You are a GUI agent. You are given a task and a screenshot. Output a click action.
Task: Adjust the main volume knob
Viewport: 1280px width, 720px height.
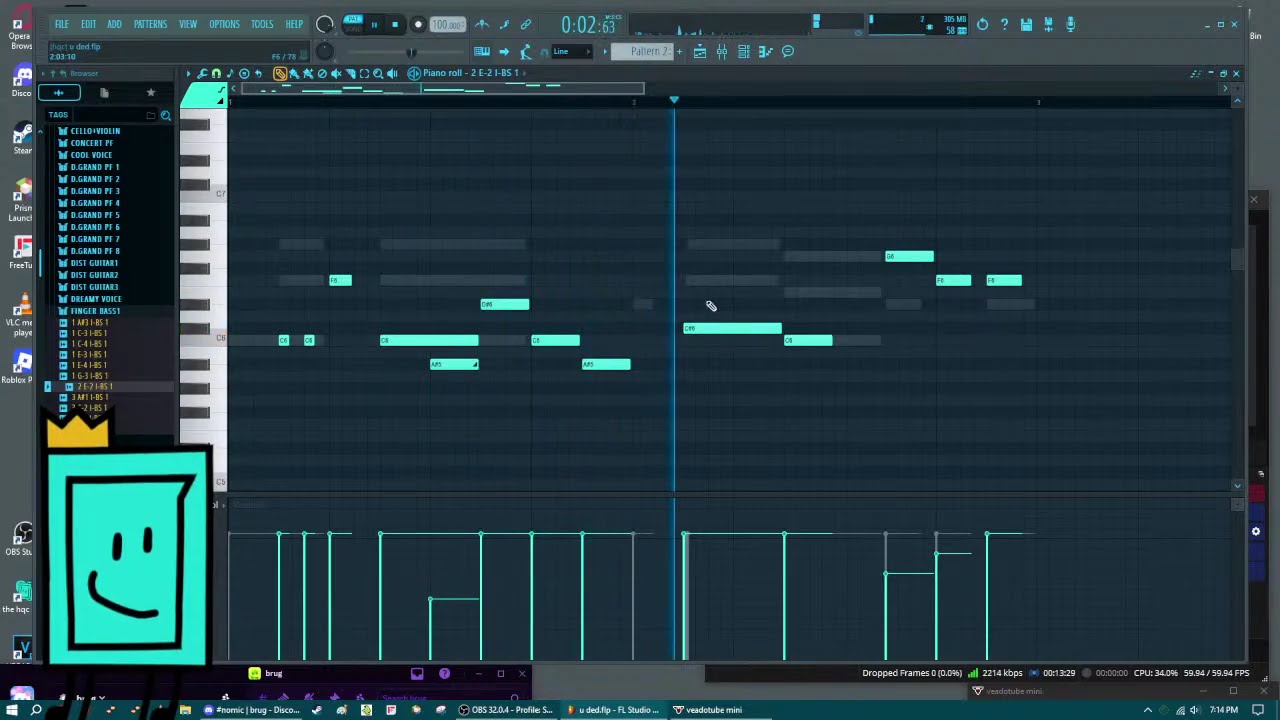tap(324, 24)
